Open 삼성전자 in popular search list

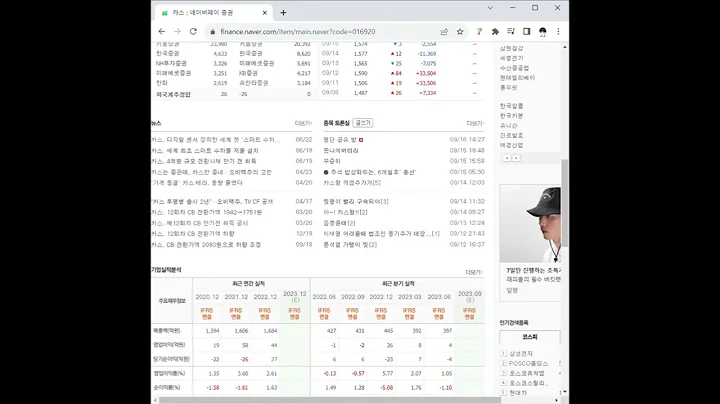point(521,354)
